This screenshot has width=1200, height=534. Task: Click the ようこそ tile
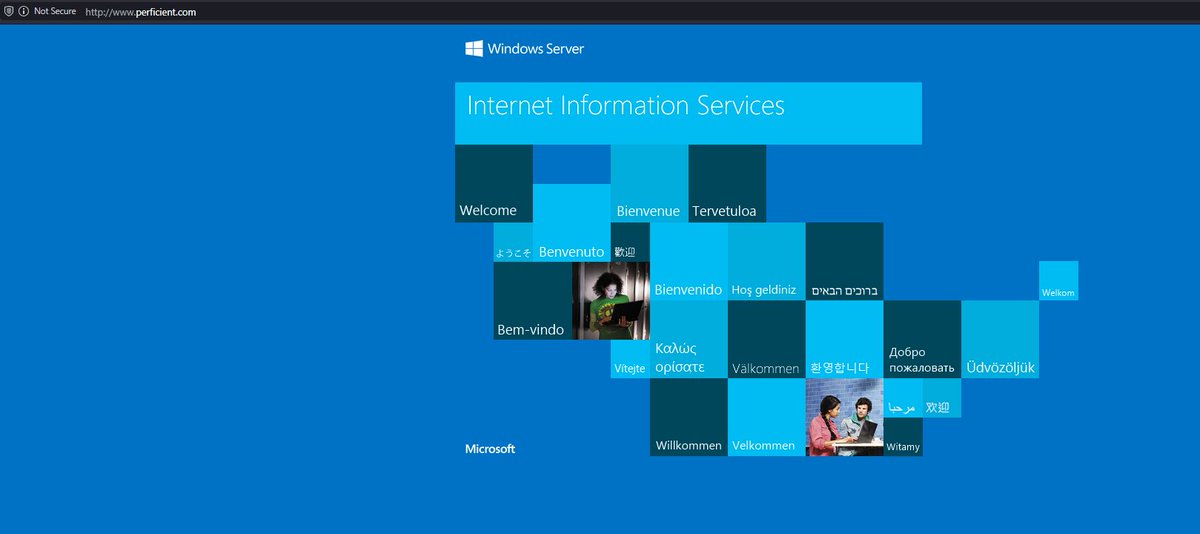point(513,242)
